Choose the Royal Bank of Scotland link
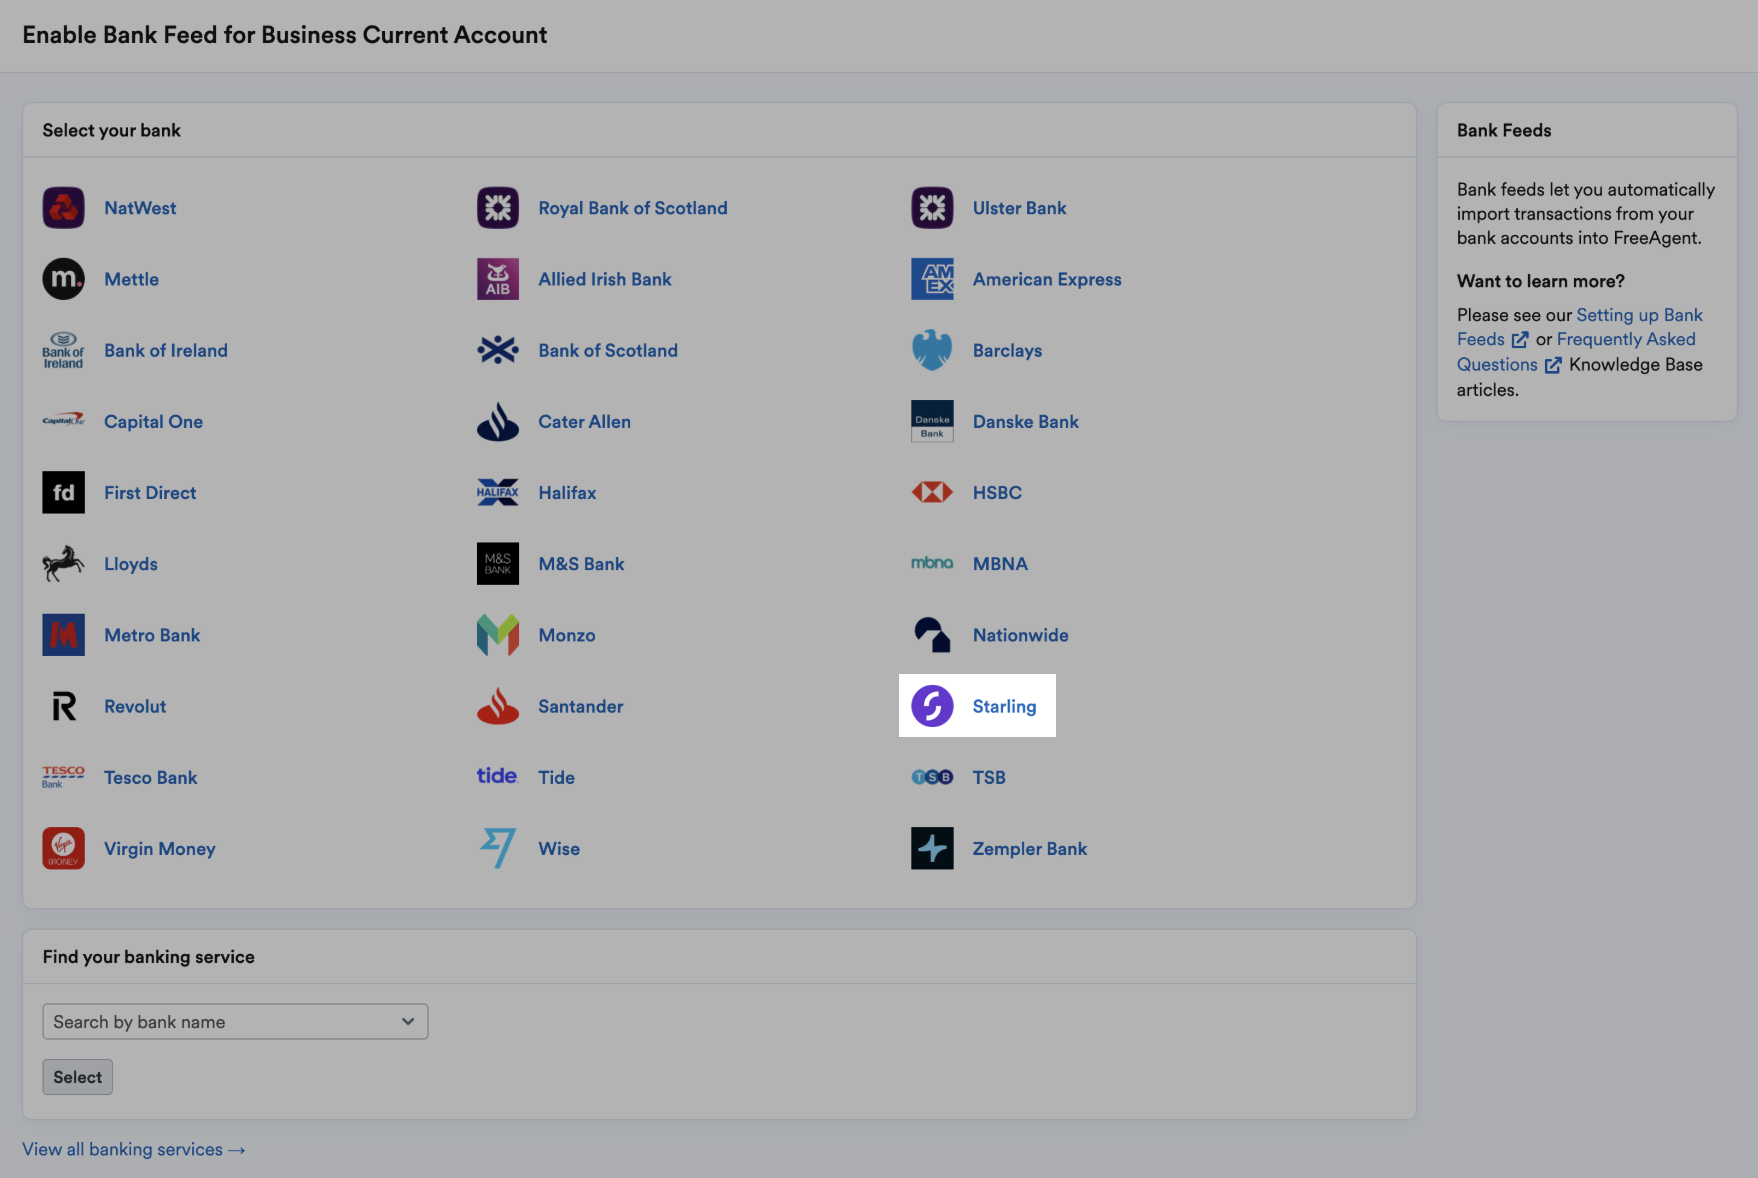 pyautogui.click(x=633, y=208)
